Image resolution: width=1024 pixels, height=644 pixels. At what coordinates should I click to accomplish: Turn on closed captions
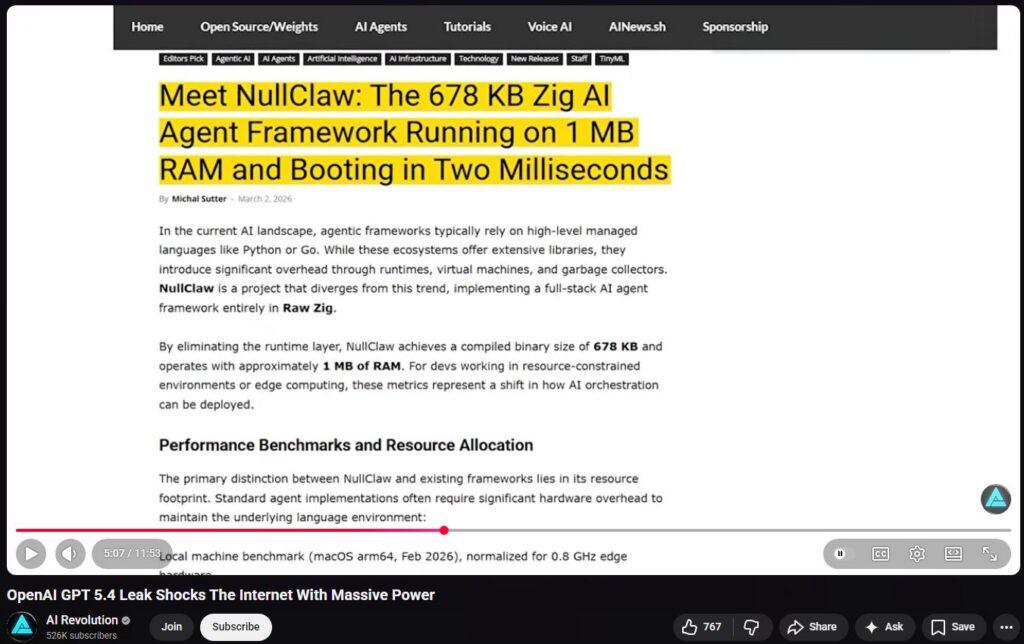(x=880, y=553)
